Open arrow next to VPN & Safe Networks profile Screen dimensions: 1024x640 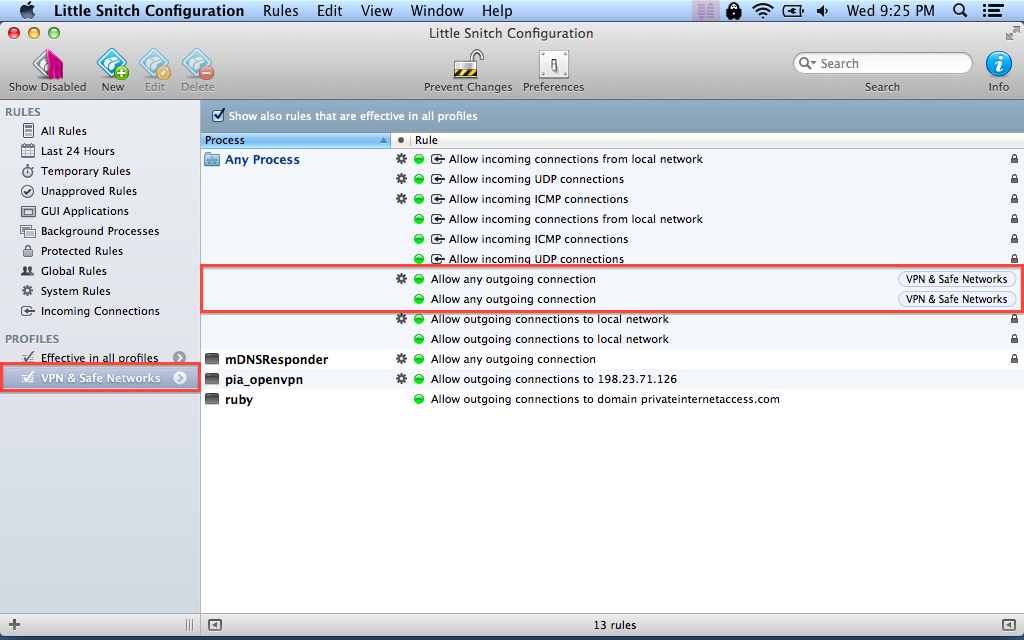pyautogui.click(x=180, y=377)
